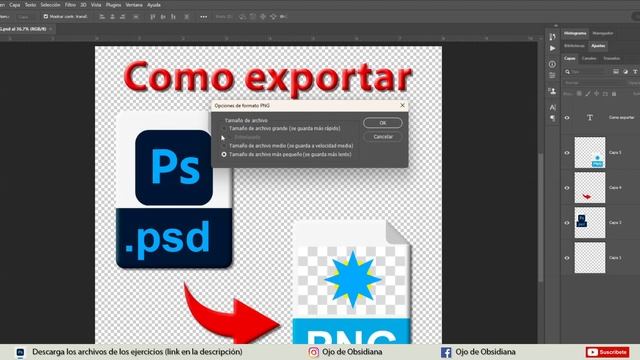Open the Properties info icon in side strip

[x=552, y=64]
